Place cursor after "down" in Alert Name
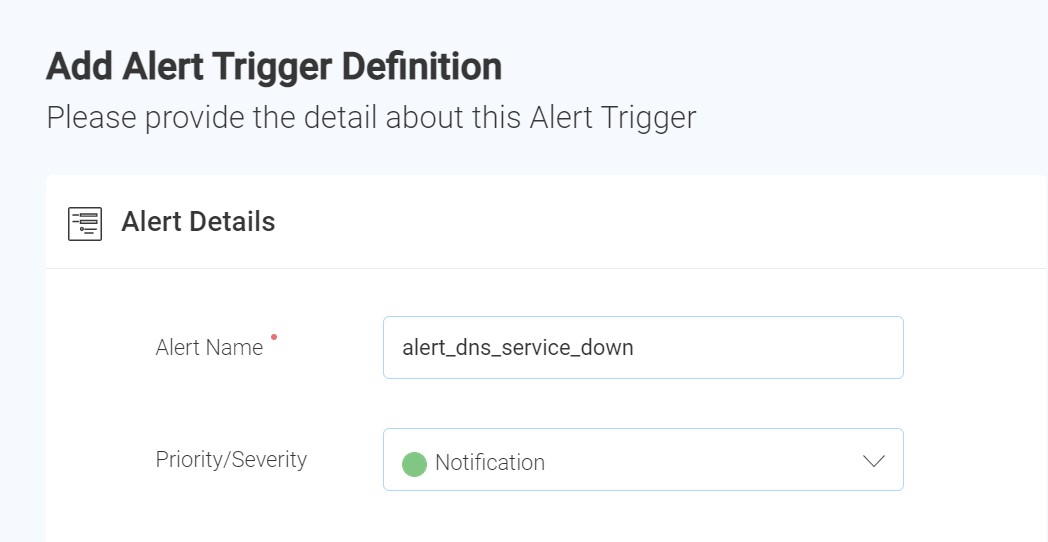 (x=635, y=348)
